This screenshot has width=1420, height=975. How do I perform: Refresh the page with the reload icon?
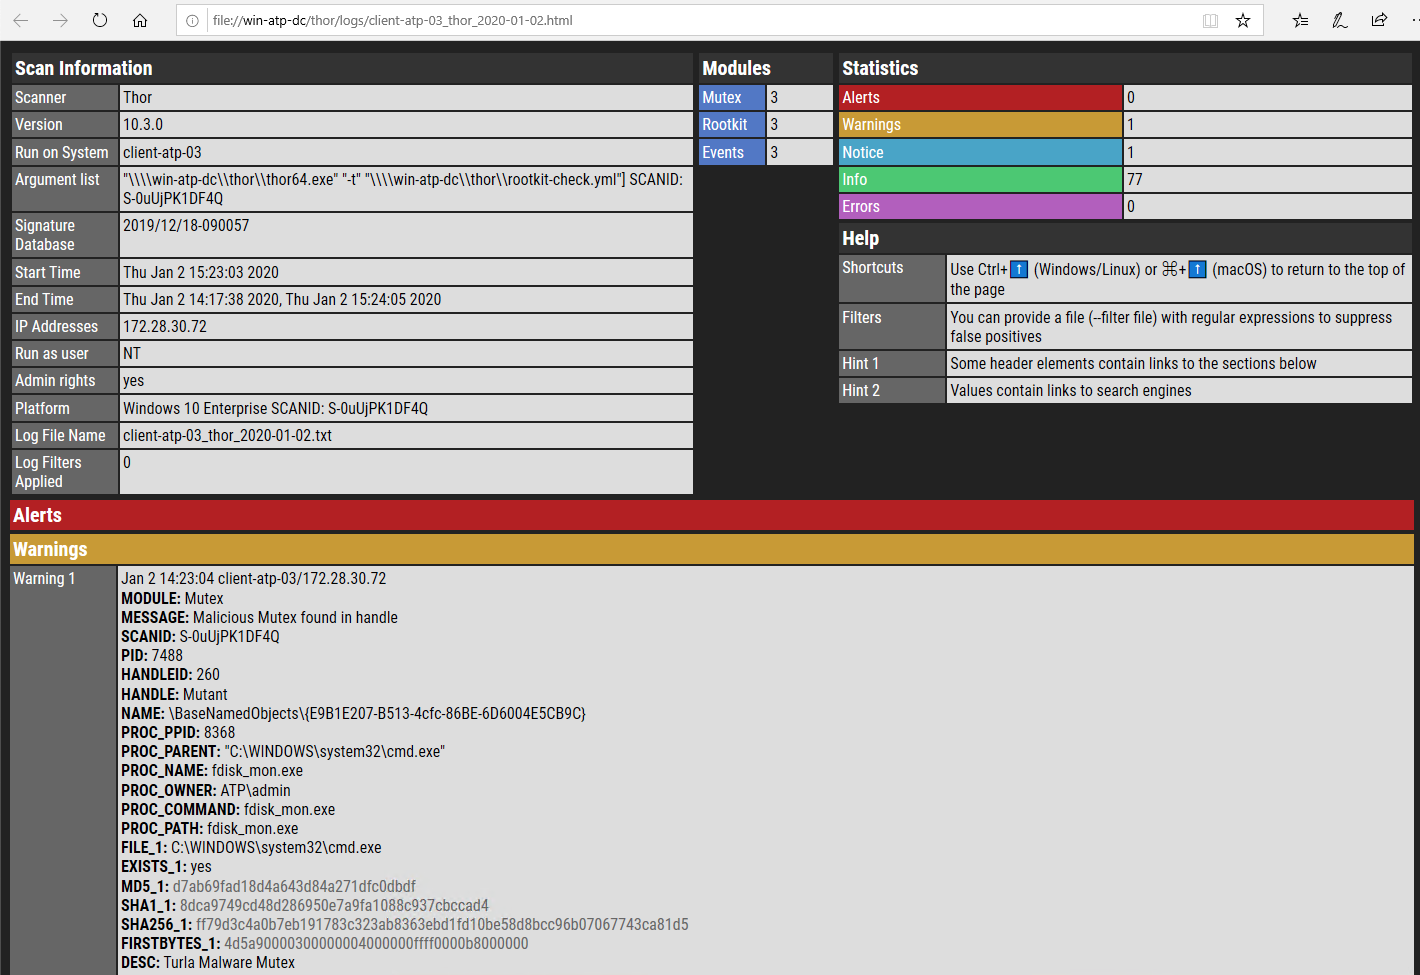100,20
